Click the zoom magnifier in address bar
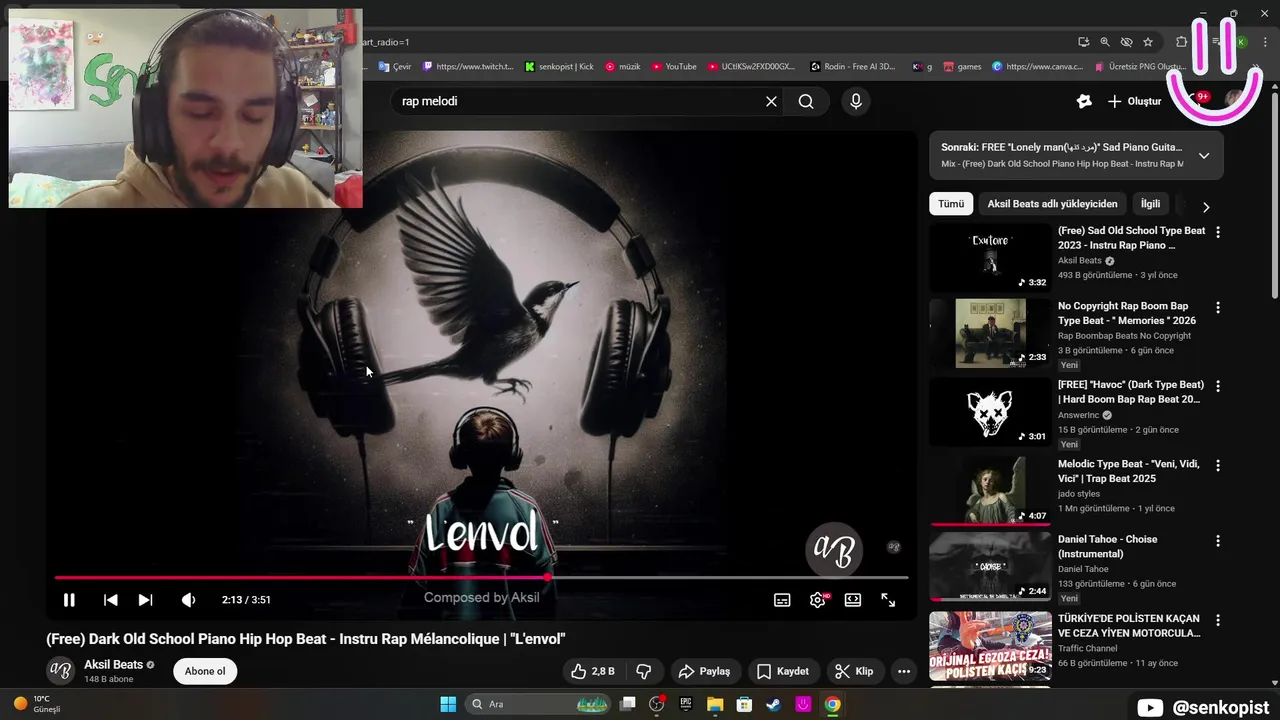The image size is (1280, 720). click(x=1105, y=42)
